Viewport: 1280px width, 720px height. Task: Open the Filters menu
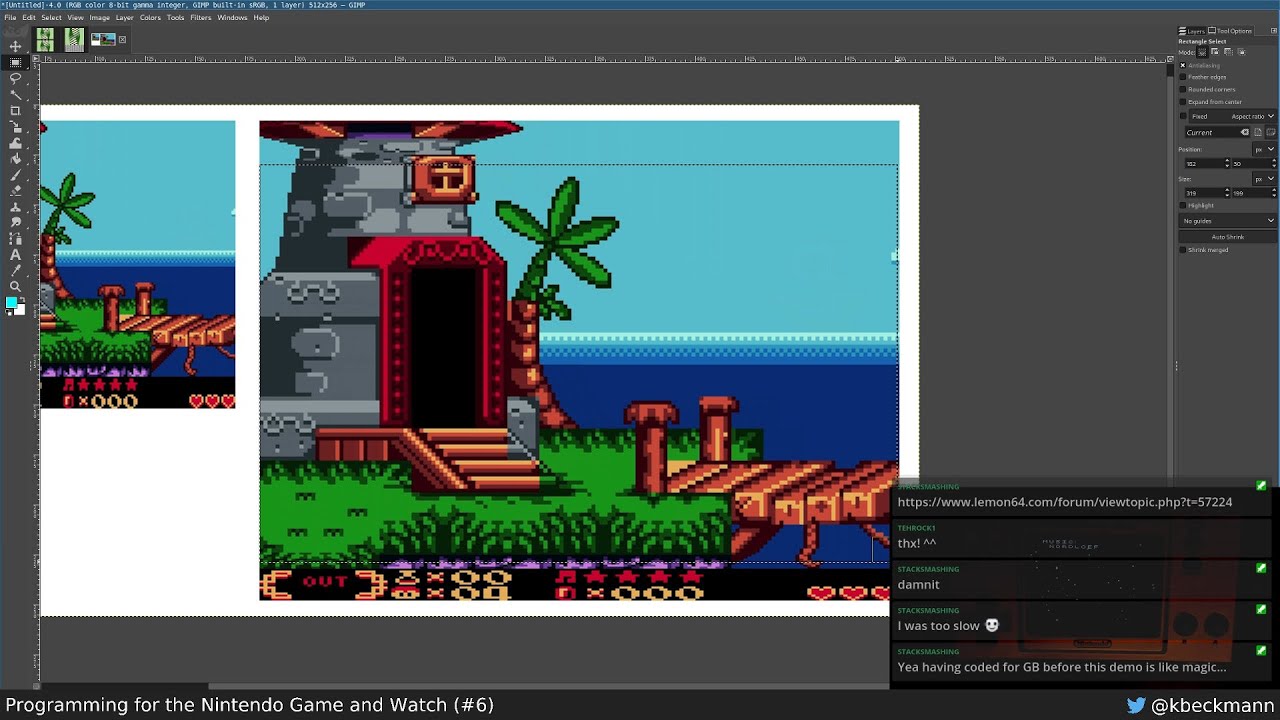tap(201, 17)
